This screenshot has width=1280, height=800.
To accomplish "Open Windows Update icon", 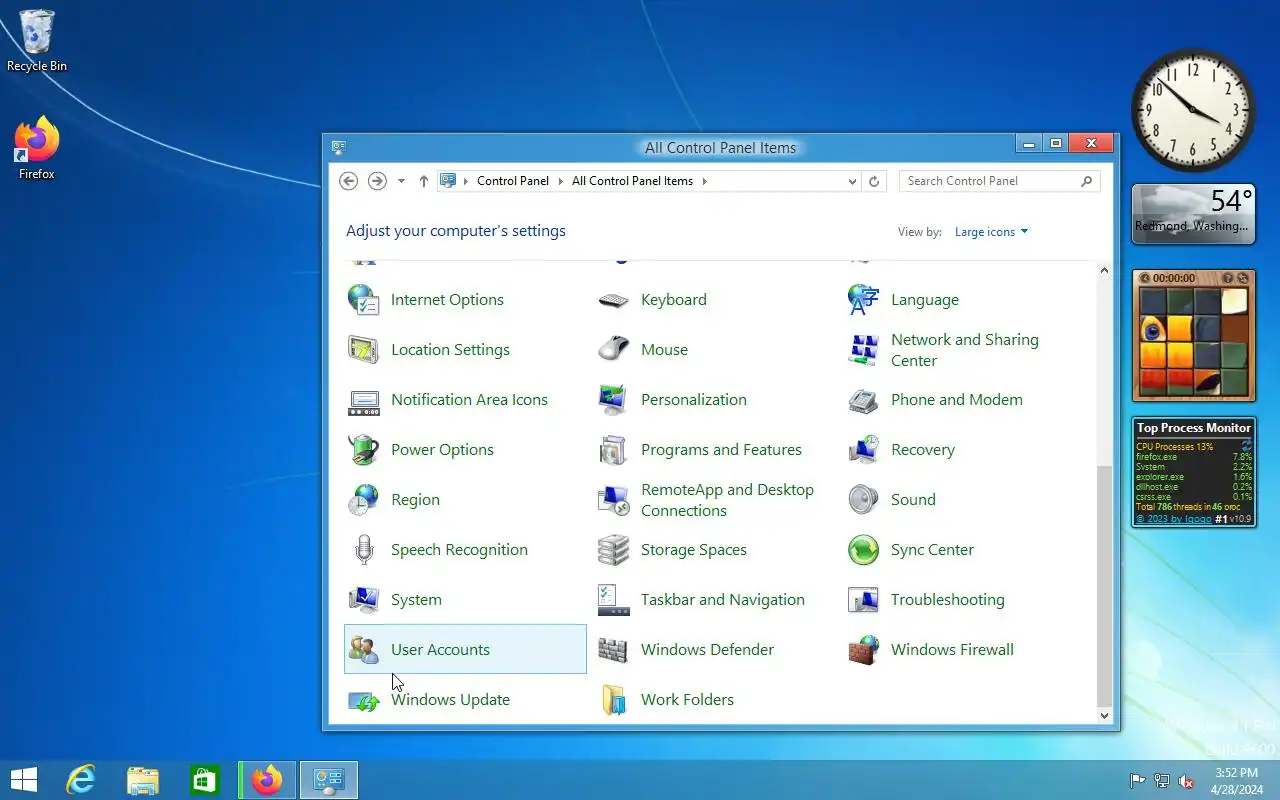I will click(x=363, y=700).
